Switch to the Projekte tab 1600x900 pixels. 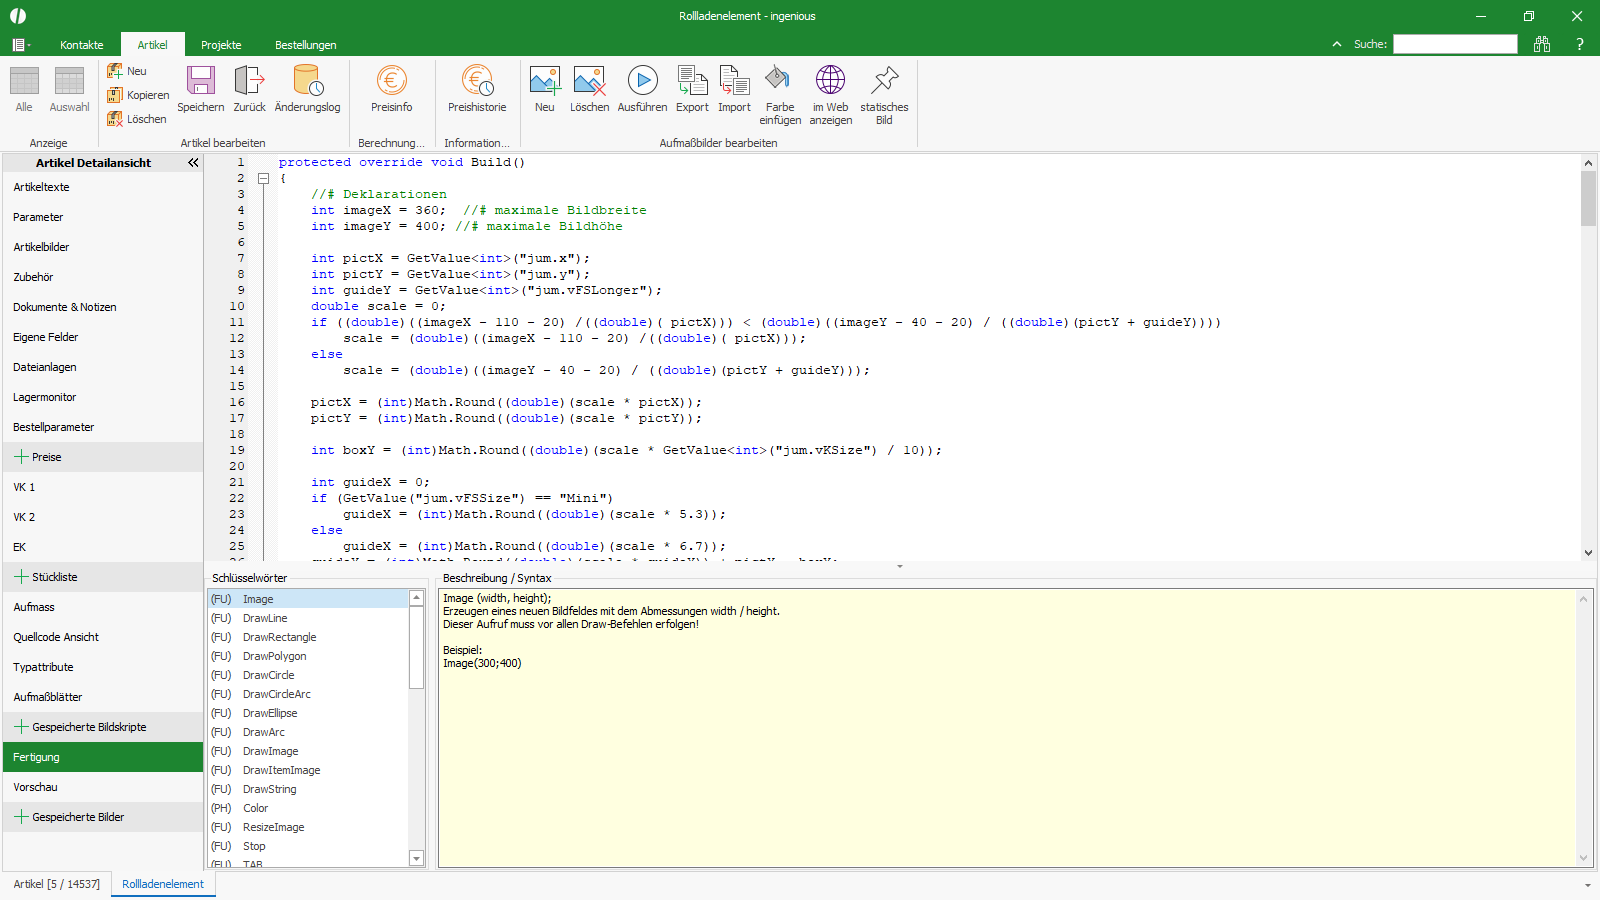point(221,45)
